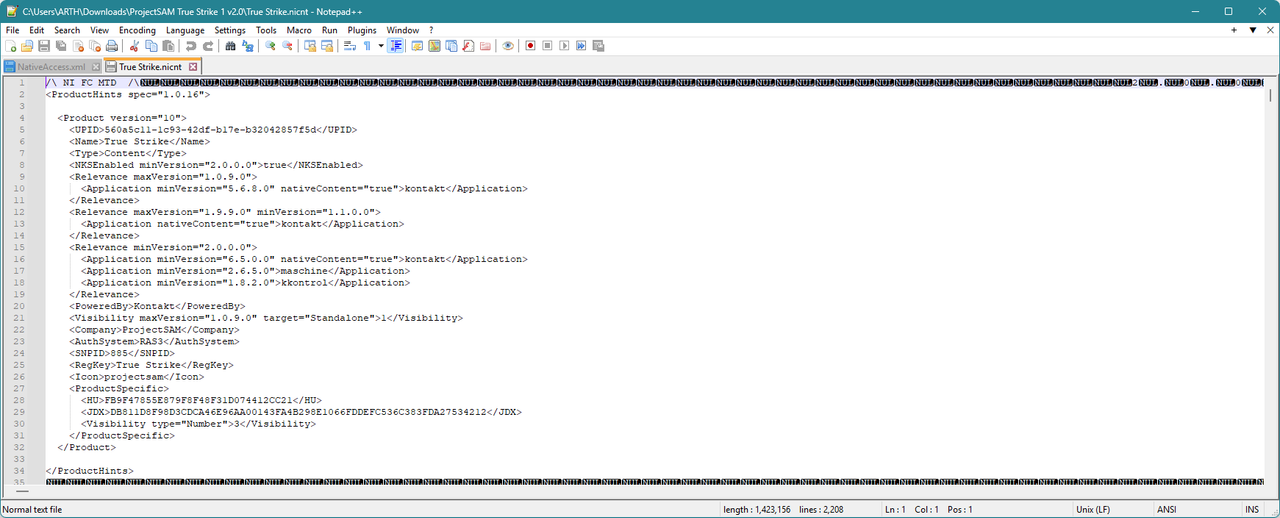Open the Encoding menu
Viewport: 1280px width, 518px height.
tap(137, 30)
